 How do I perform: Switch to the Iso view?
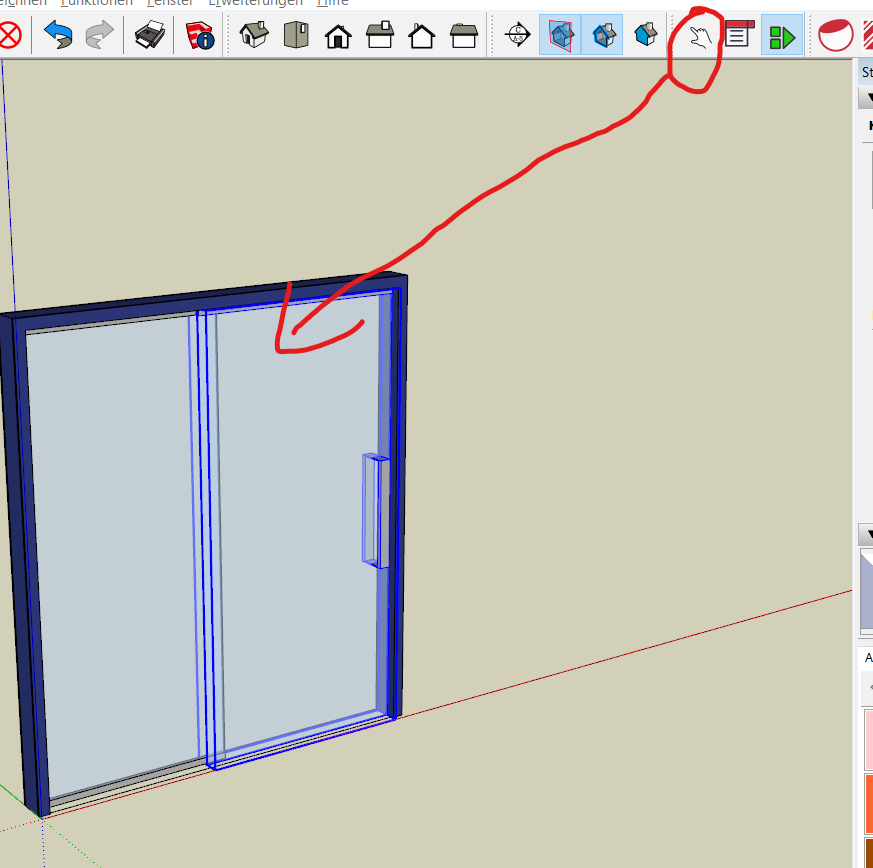click(255, 36)
